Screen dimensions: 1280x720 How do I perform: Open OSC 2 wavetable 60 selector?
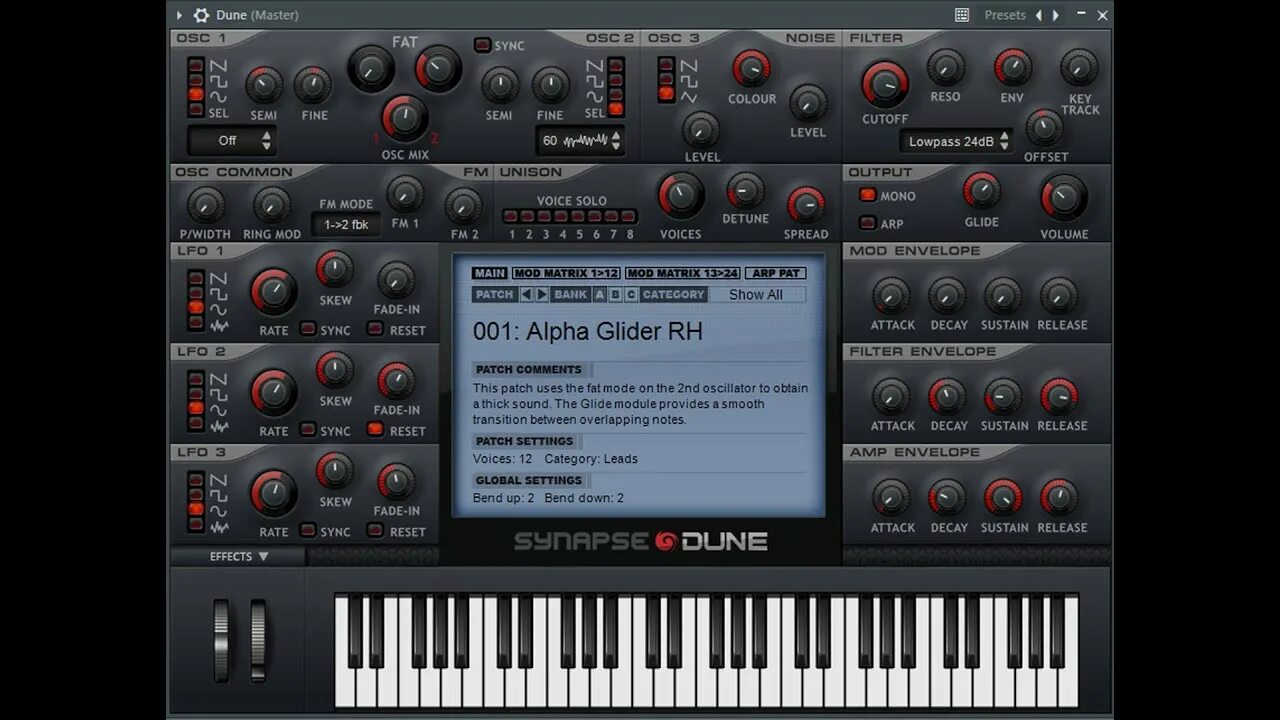pyautogui.click(x=581, y=141)
